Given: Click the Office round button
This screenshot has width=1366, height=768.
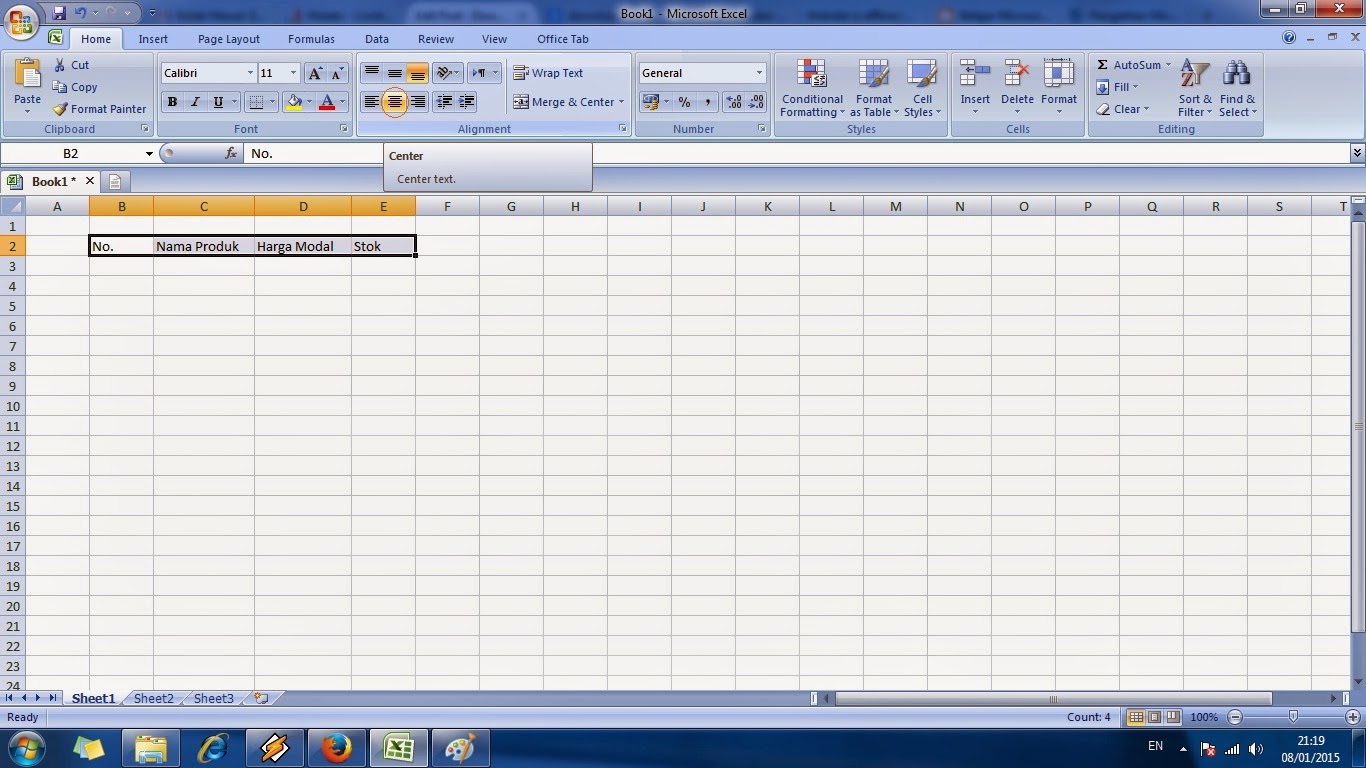Looking at the screenshot, I should (22, 20).
